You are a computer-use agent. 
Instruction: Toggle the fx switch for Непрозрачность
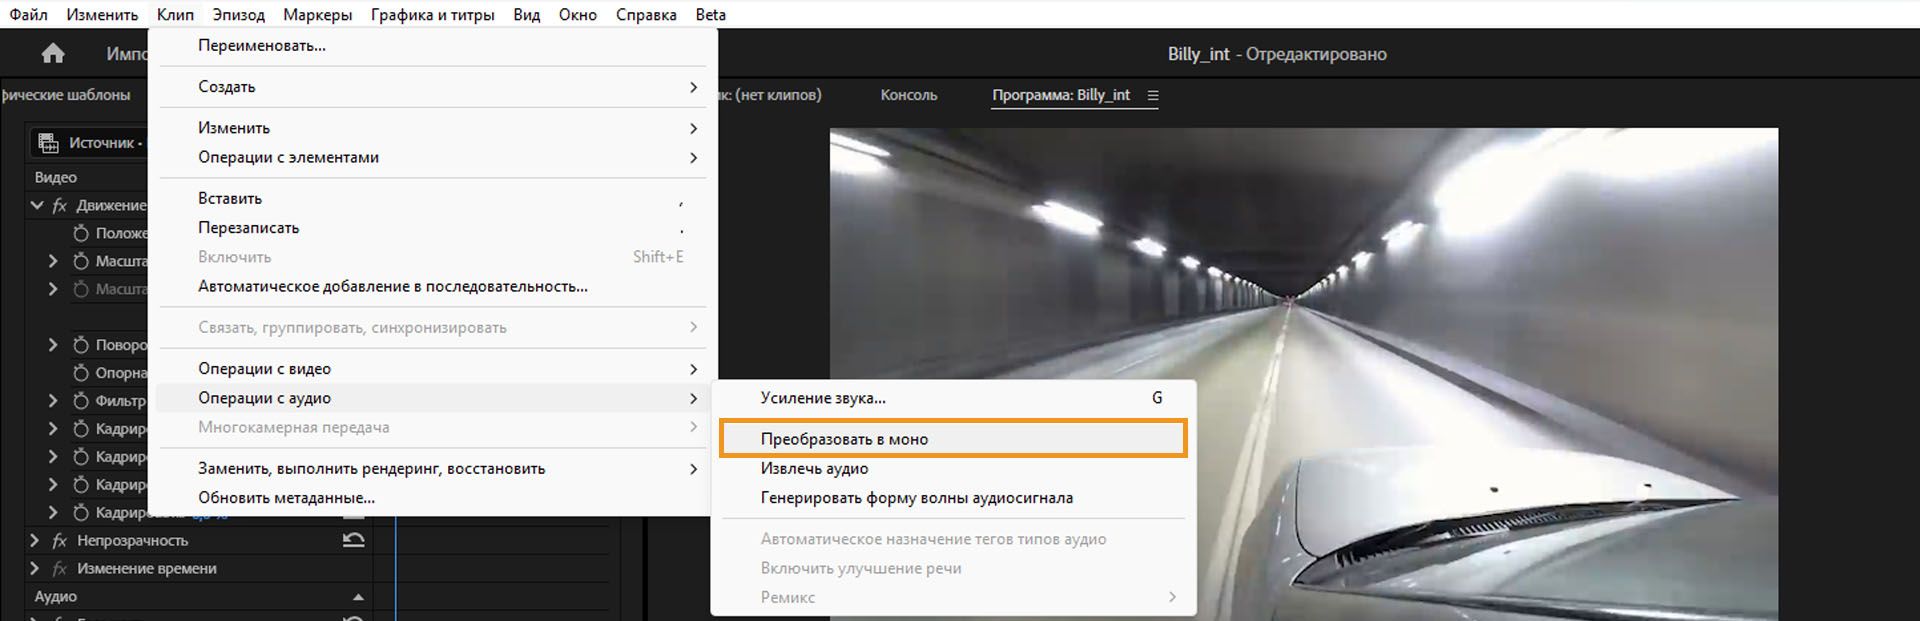pos(59,540)
